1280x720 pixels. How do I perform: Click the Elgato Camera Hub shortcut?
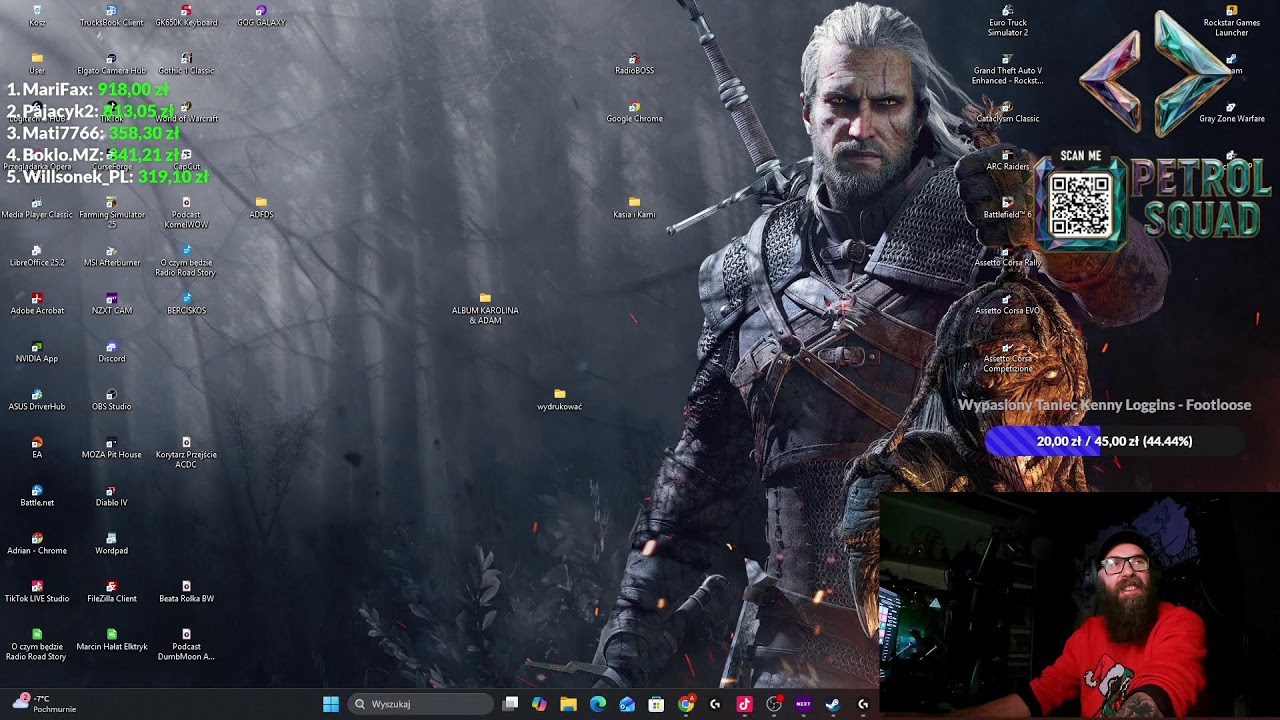pyautogui.click(x=111, y=63)
